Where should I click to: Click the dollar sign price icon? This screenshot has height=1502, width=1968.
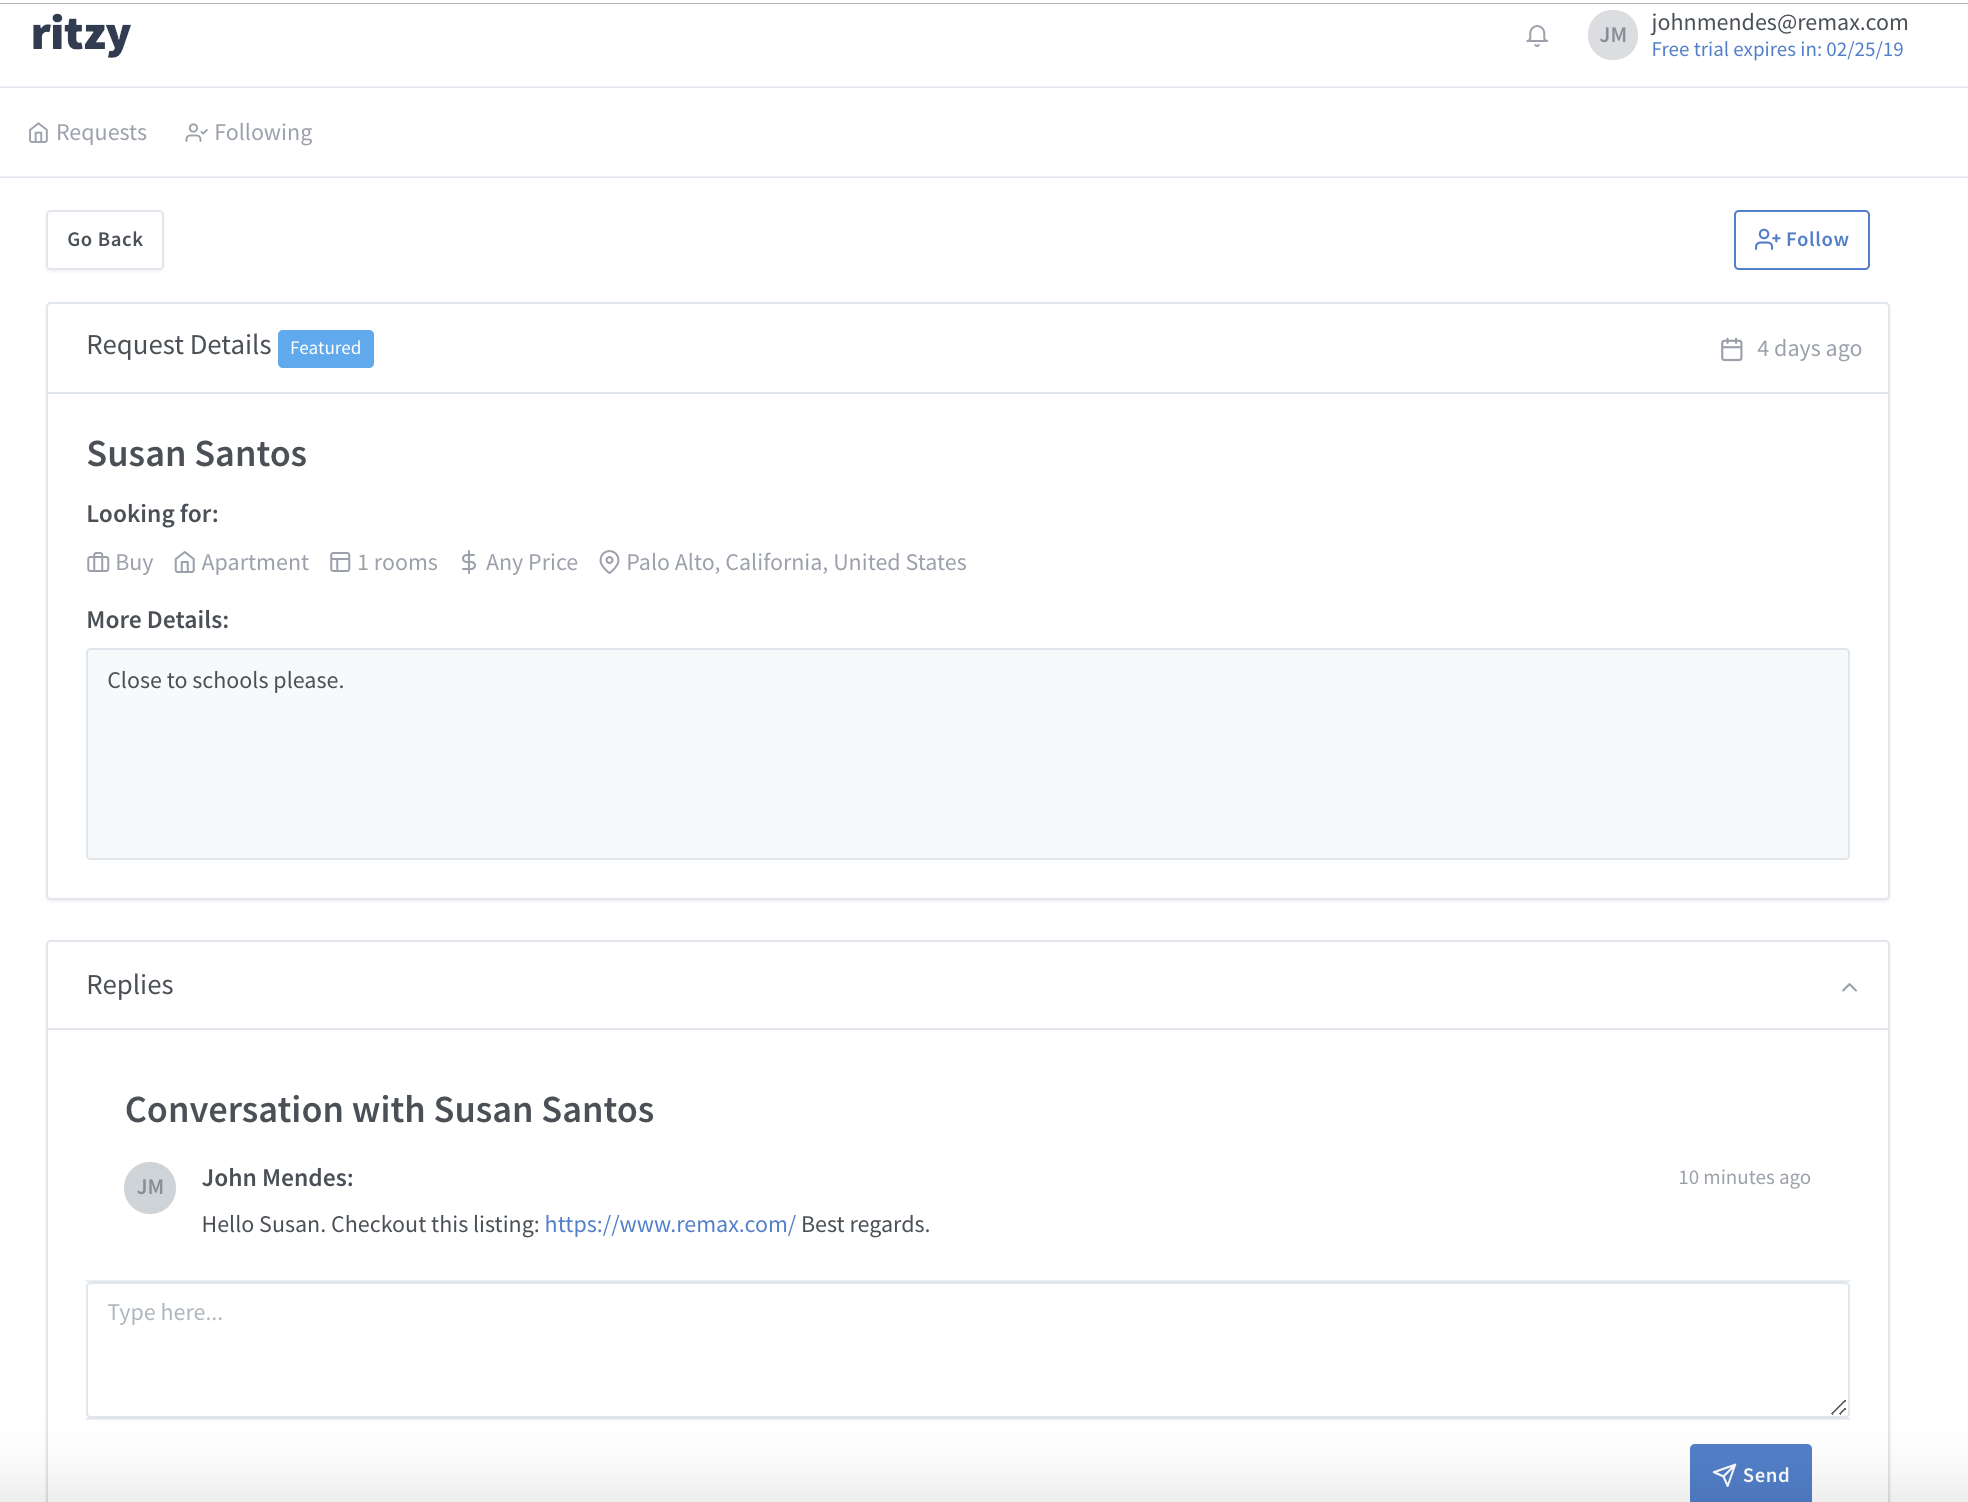point(468,563)
